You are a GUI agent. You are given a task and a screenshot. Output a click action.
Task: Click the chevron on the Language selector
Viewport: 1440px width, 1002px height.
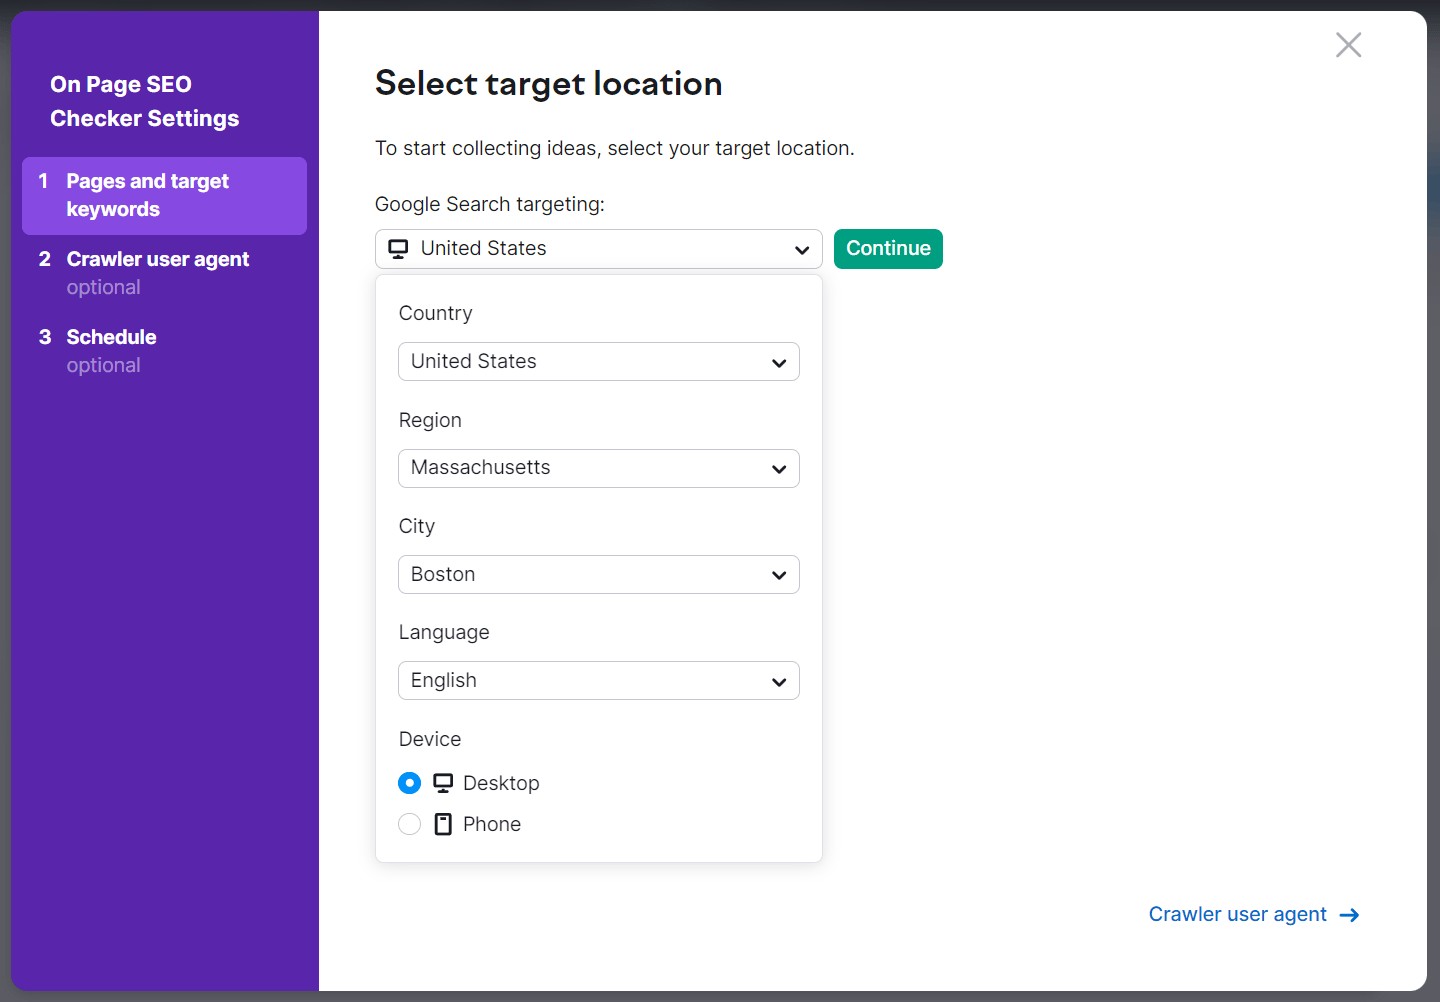tap(779, 681)
